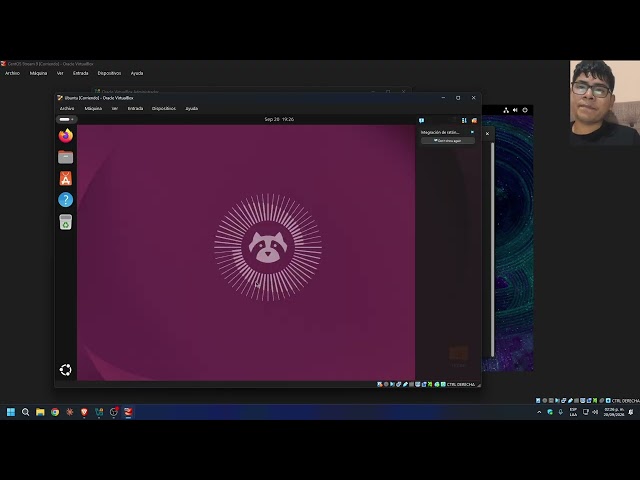Open Windows taskbar Search
The image size is (640, 480).
[x=25, y=412]
